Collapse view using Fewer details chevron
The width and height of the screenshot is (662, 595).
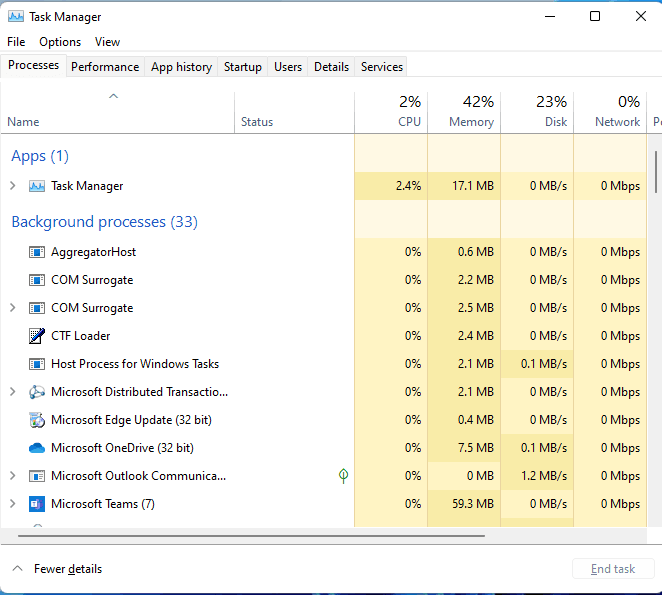click(17, 569)
